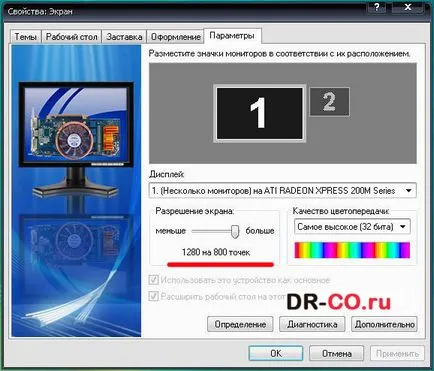
Task: Open the Рабочий стол tab
Action: tap(71, 37)
